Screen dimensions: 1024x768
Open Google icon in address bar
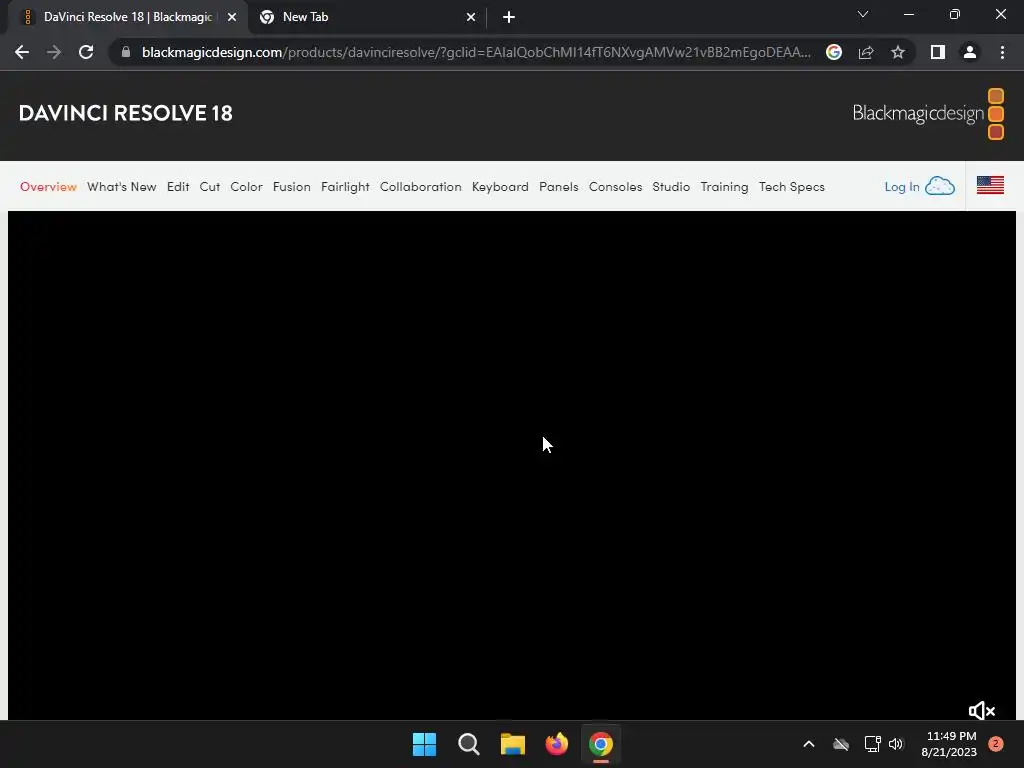tap(834, 52)
